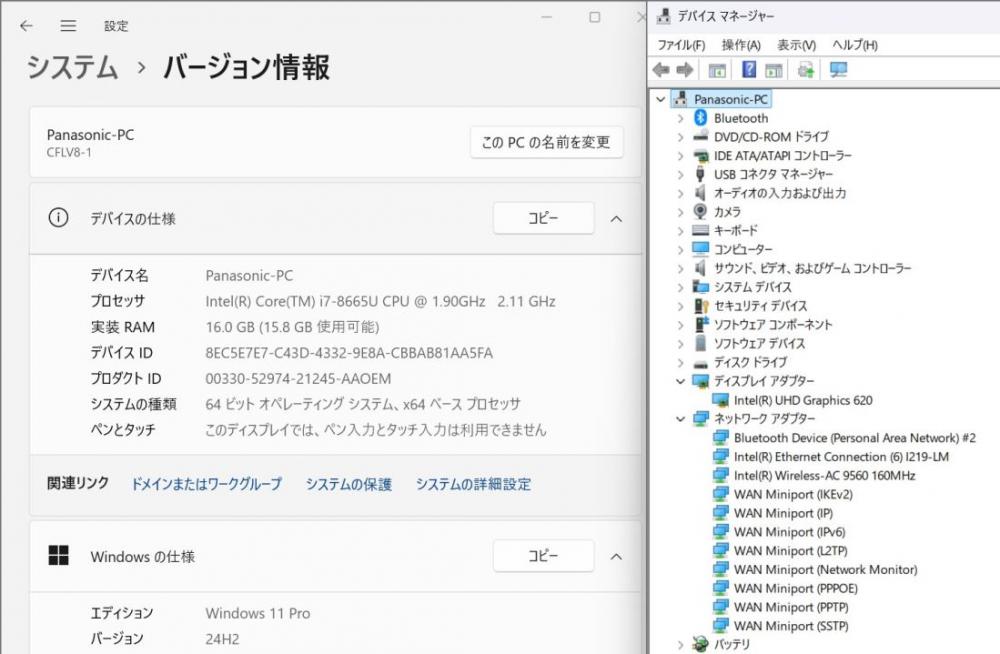Click version value 24H2

(x=222, y=639)
